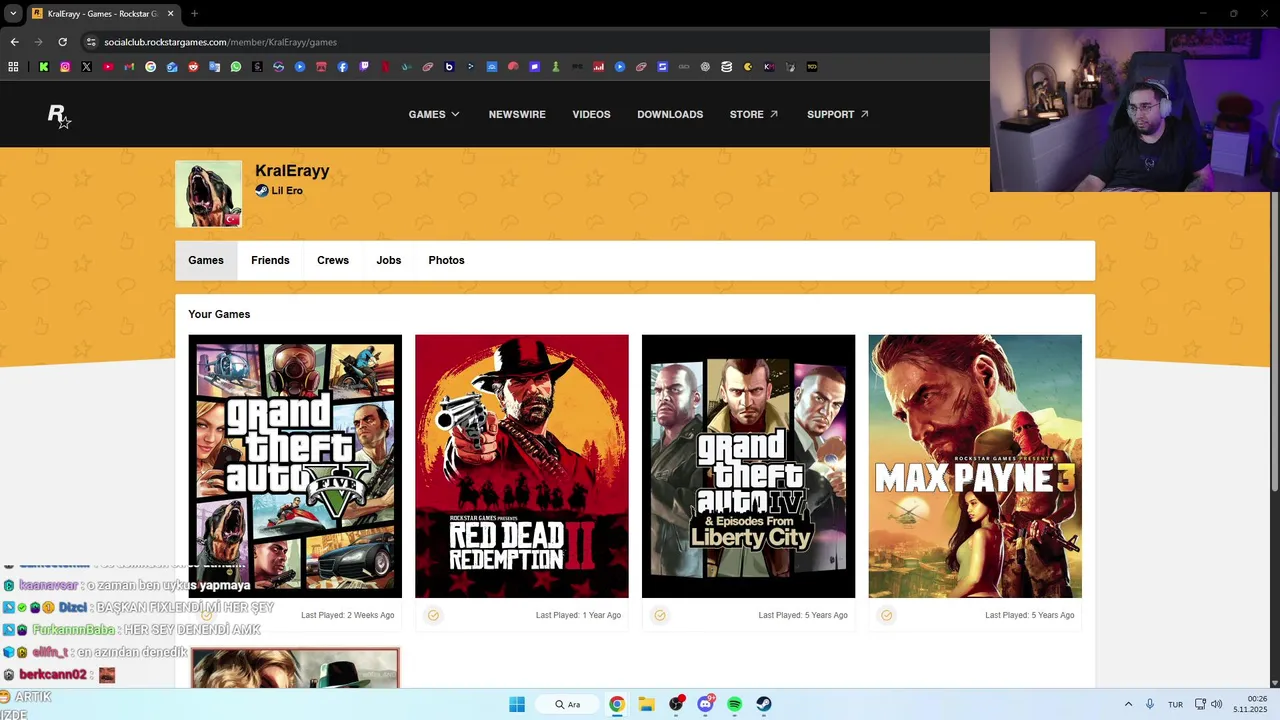The image size is (1280, 720).
Task: Open Spotify from the taskbar
Action: [x=735, y=704]
